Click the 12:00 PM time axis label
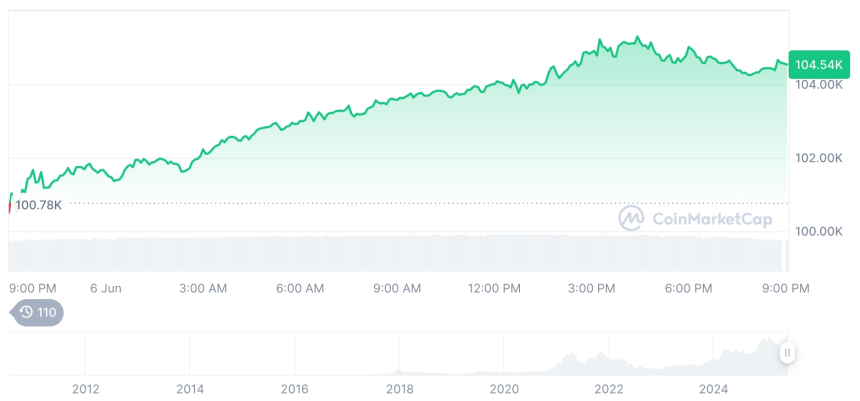 click(x=495, y=288)
